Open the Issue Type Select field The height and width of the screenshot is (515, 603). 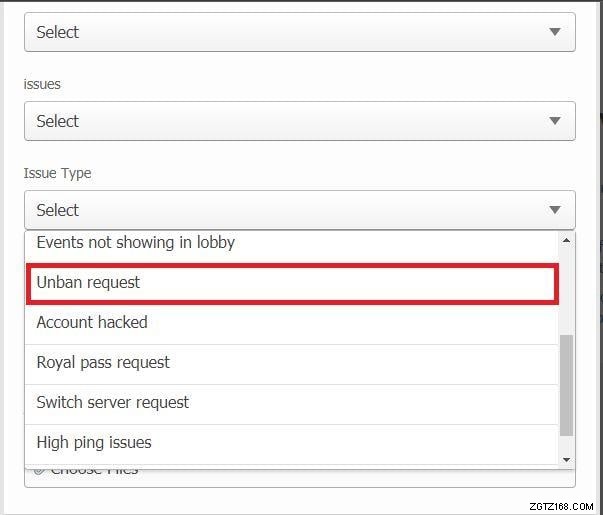[x=299, y=210]
